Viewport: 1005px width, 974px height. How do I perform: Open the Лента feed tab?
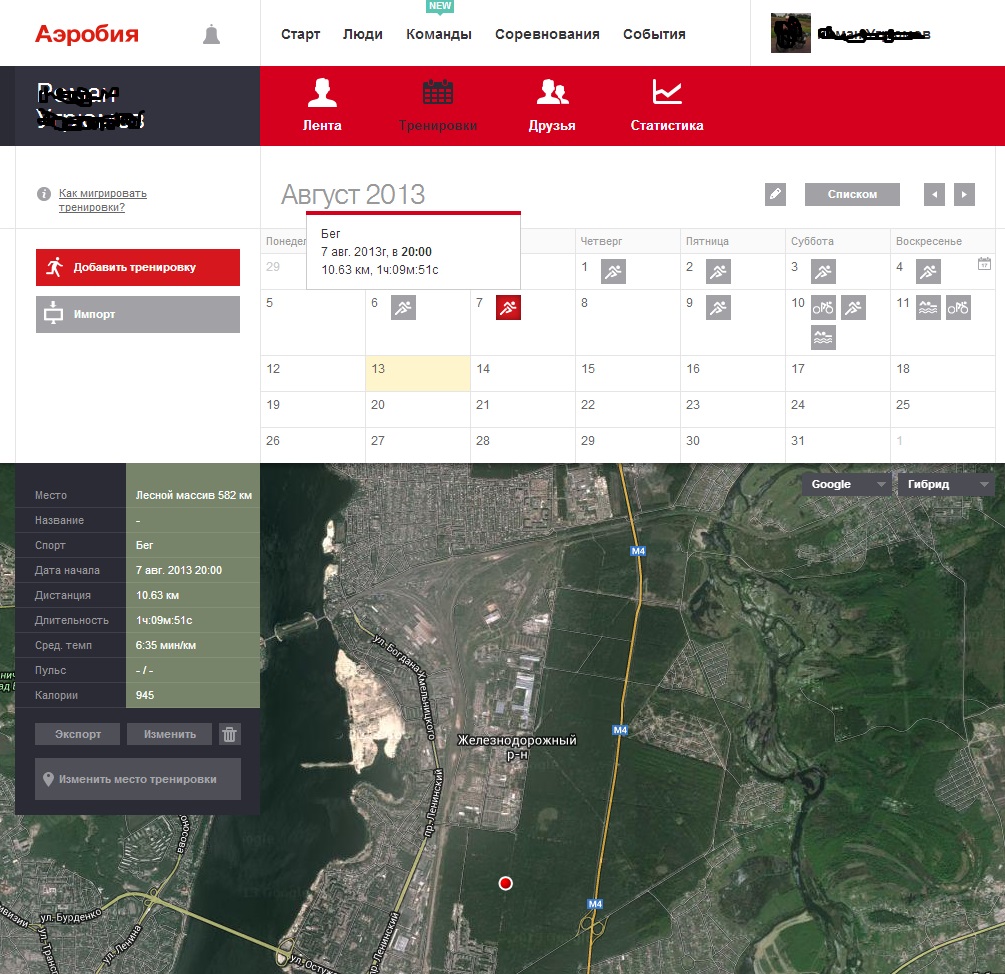click(322, 104)
